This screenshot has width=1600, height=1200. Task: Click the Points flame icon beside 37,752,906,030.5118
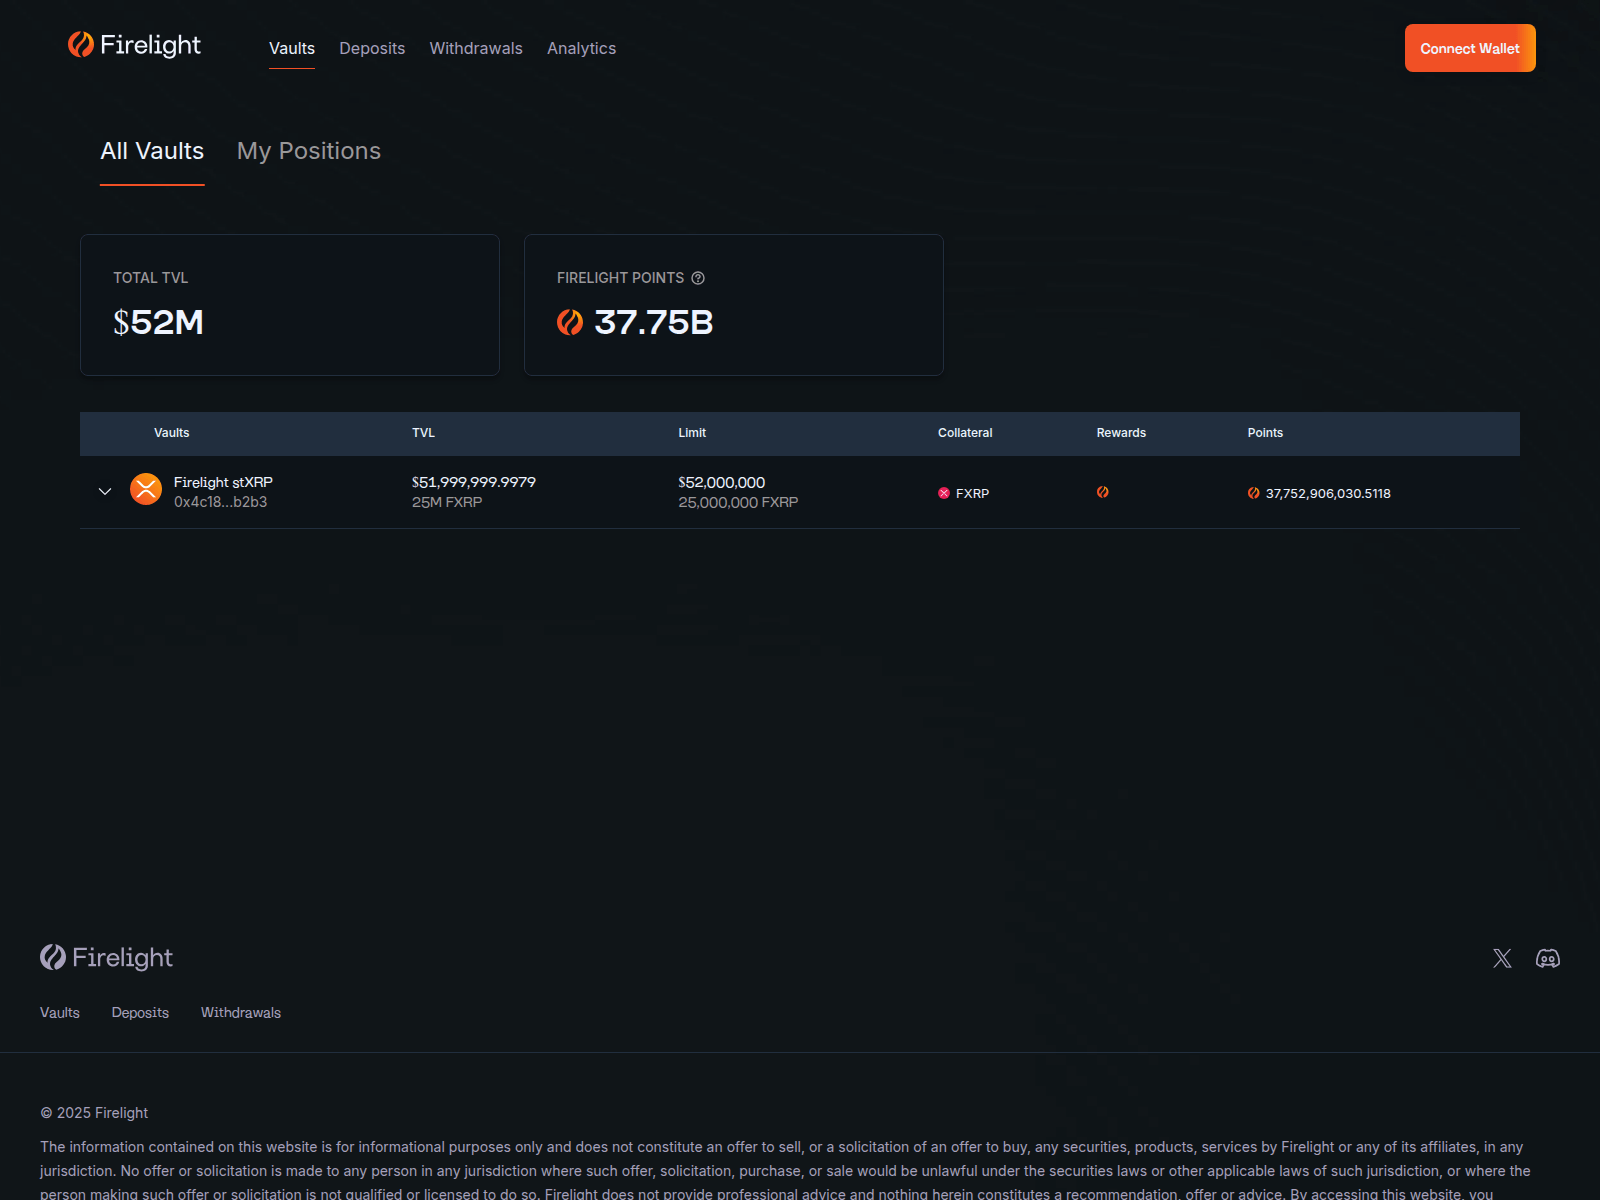pyautogui.click(x=1253, y=493)
